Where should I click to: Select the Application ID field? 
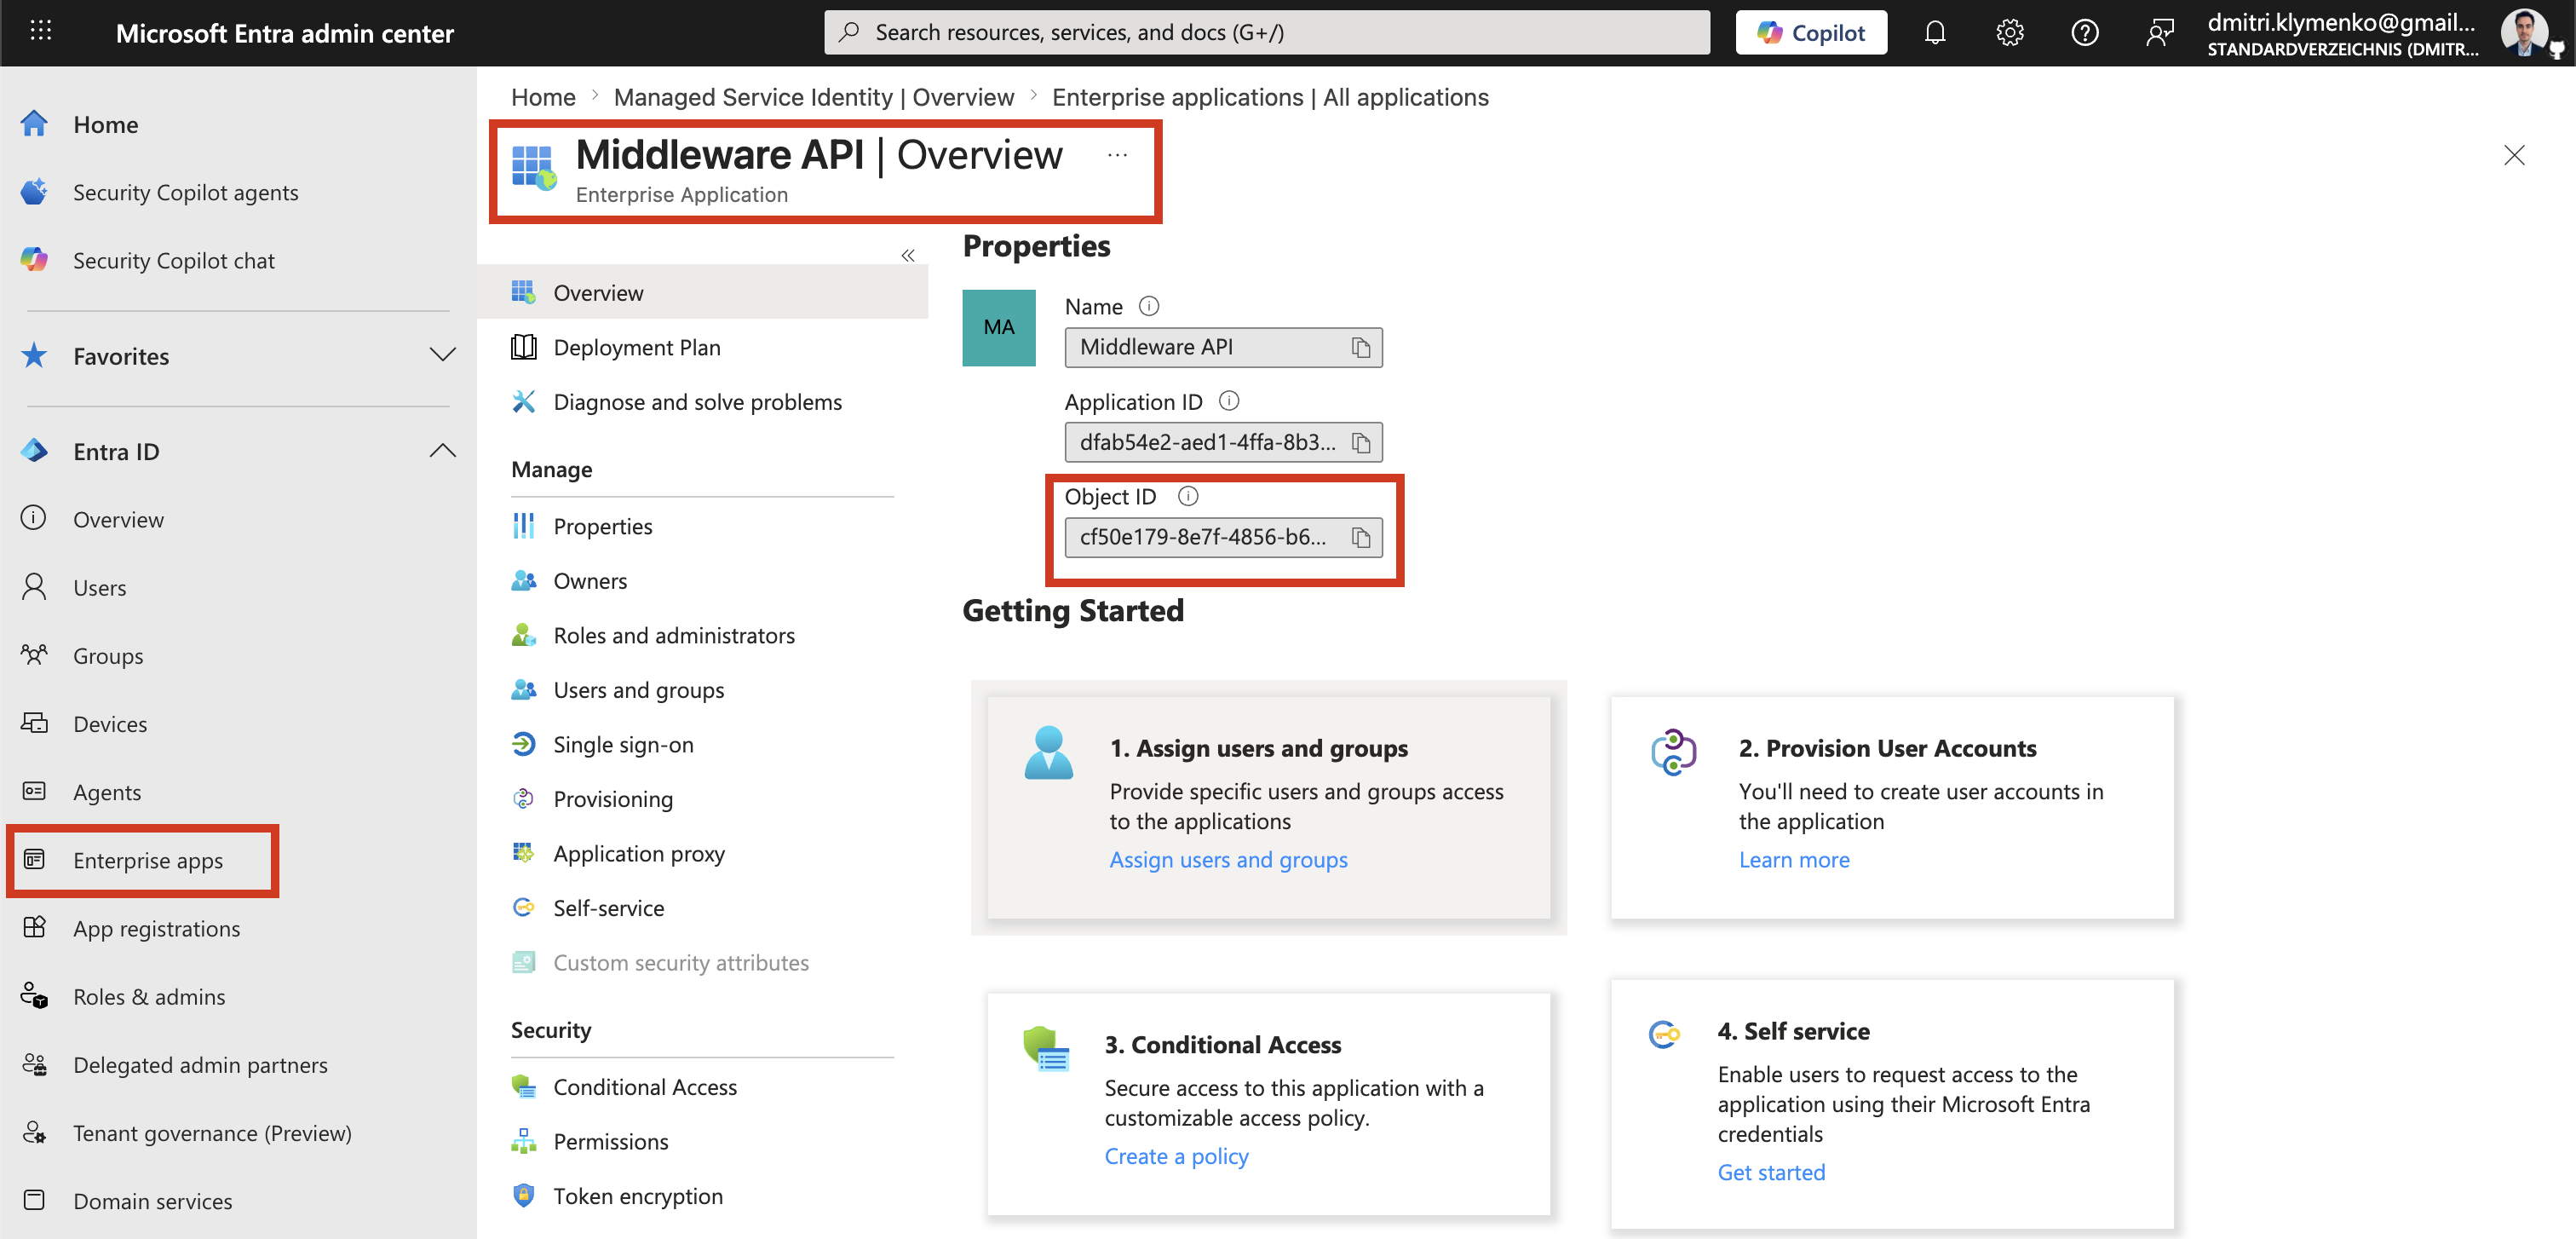point(1223,442)
